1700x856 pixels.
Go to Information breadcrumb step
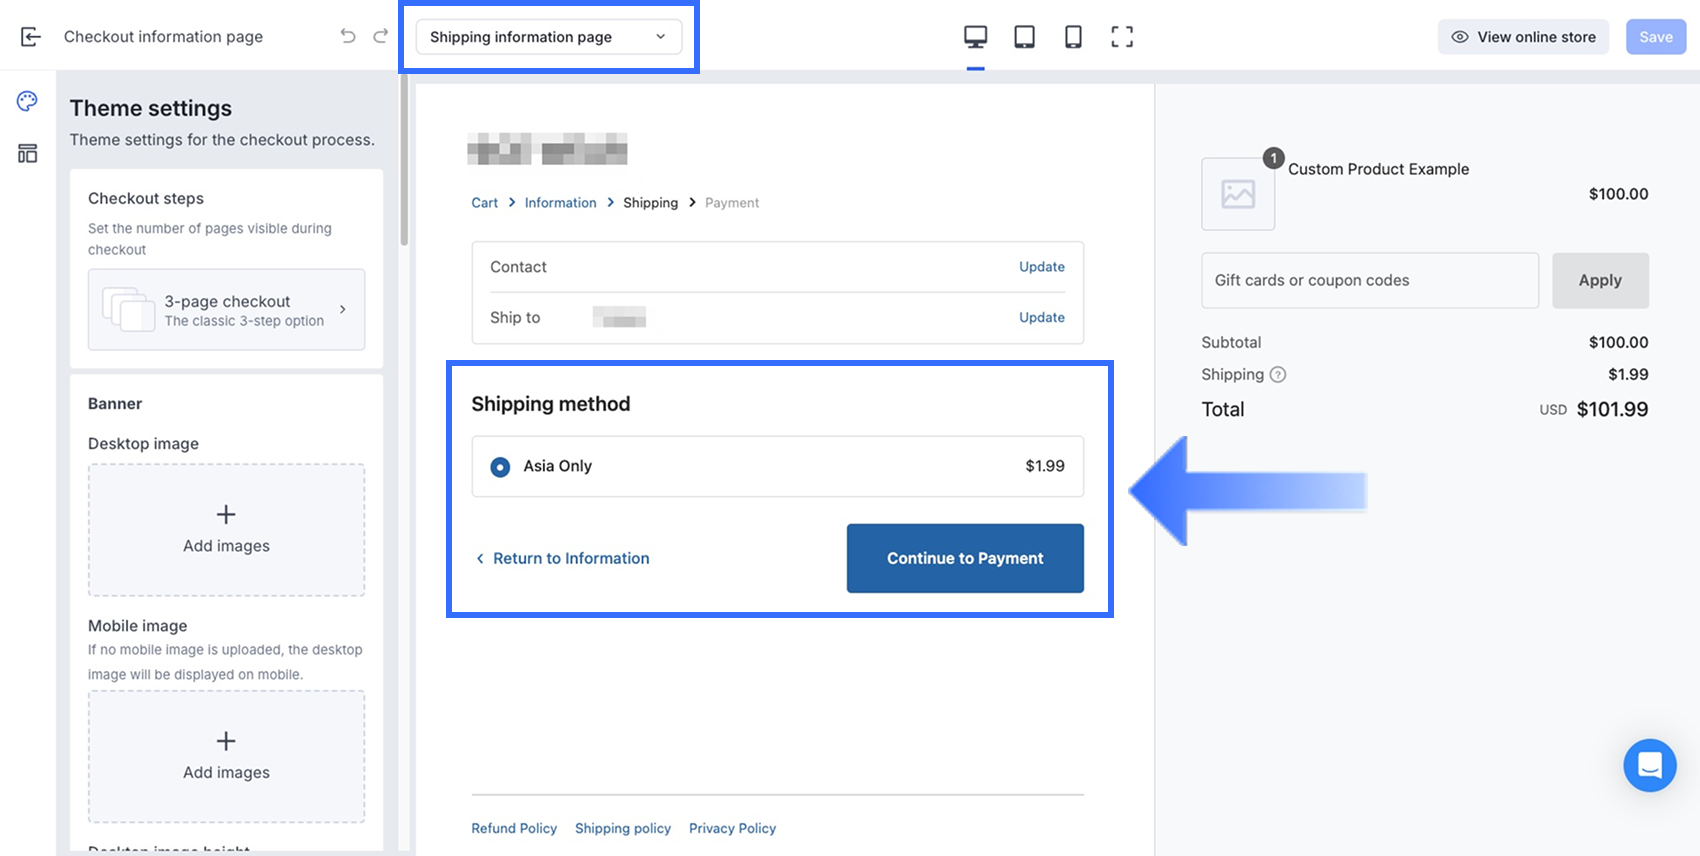(x=560, y=203)
